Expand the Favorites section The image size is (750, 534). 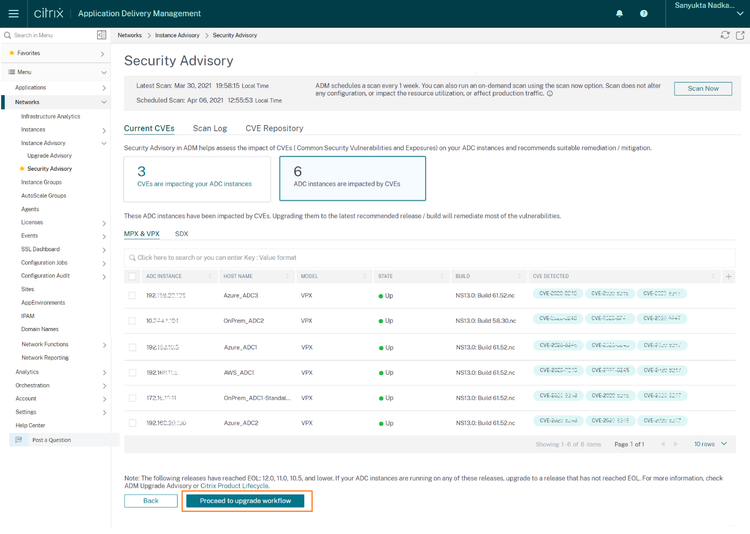(x=102, y=54)
